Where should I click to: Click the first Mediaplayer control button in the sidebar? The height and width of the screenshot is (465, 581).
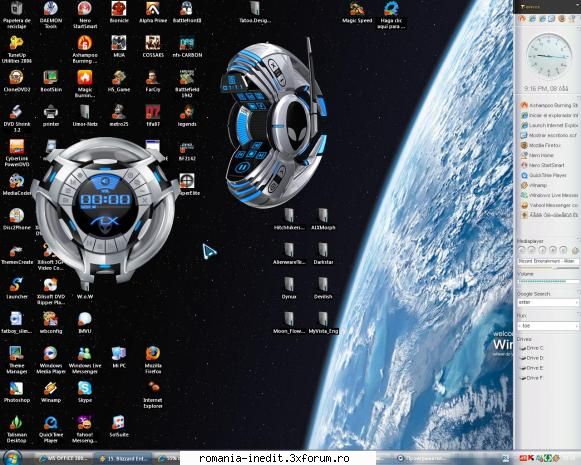pyautogui.click(x=521, y=250)
